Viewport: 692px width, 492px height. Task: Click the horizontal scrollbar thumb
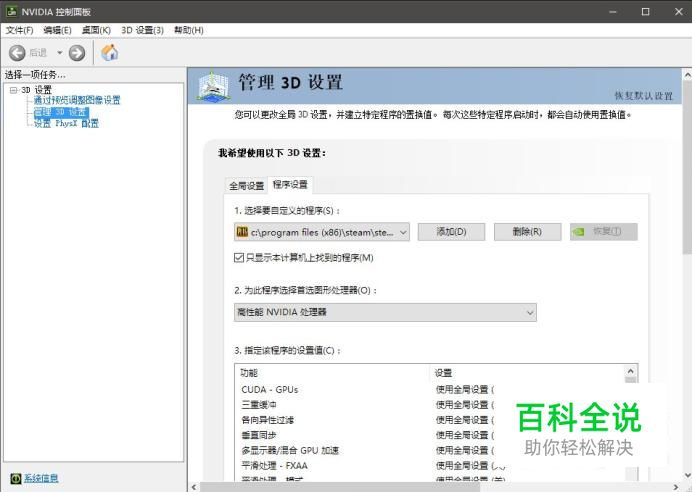point(340,487)
